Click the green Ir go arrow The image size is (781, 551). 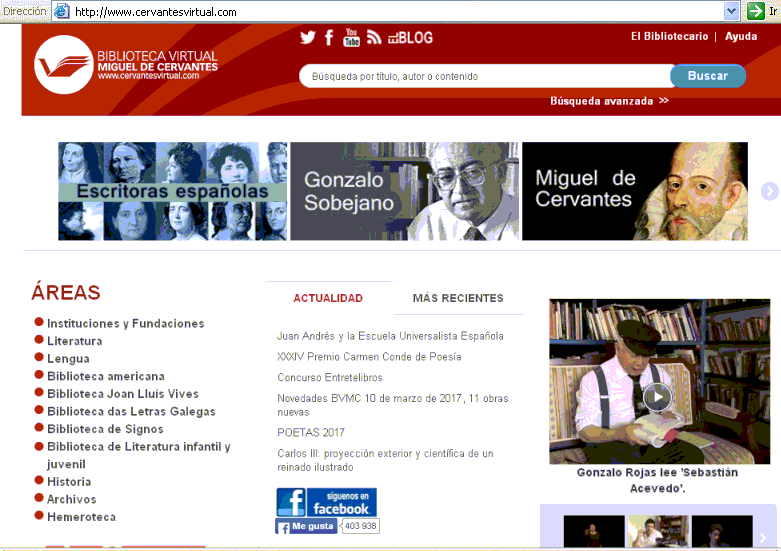(756, 11)
